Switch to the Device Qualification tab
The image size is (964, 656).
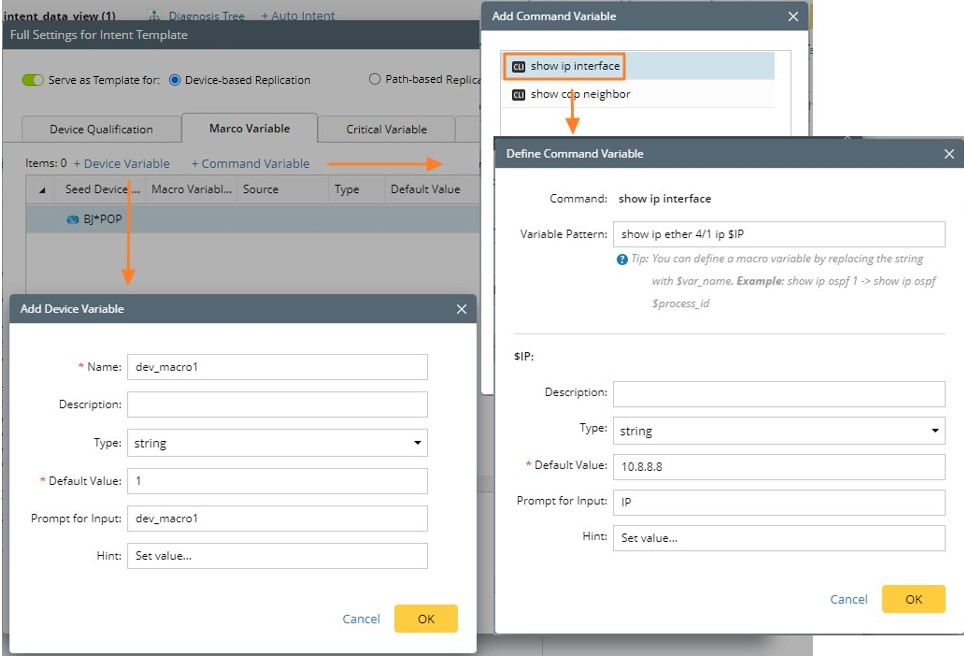tap(101, 129)
